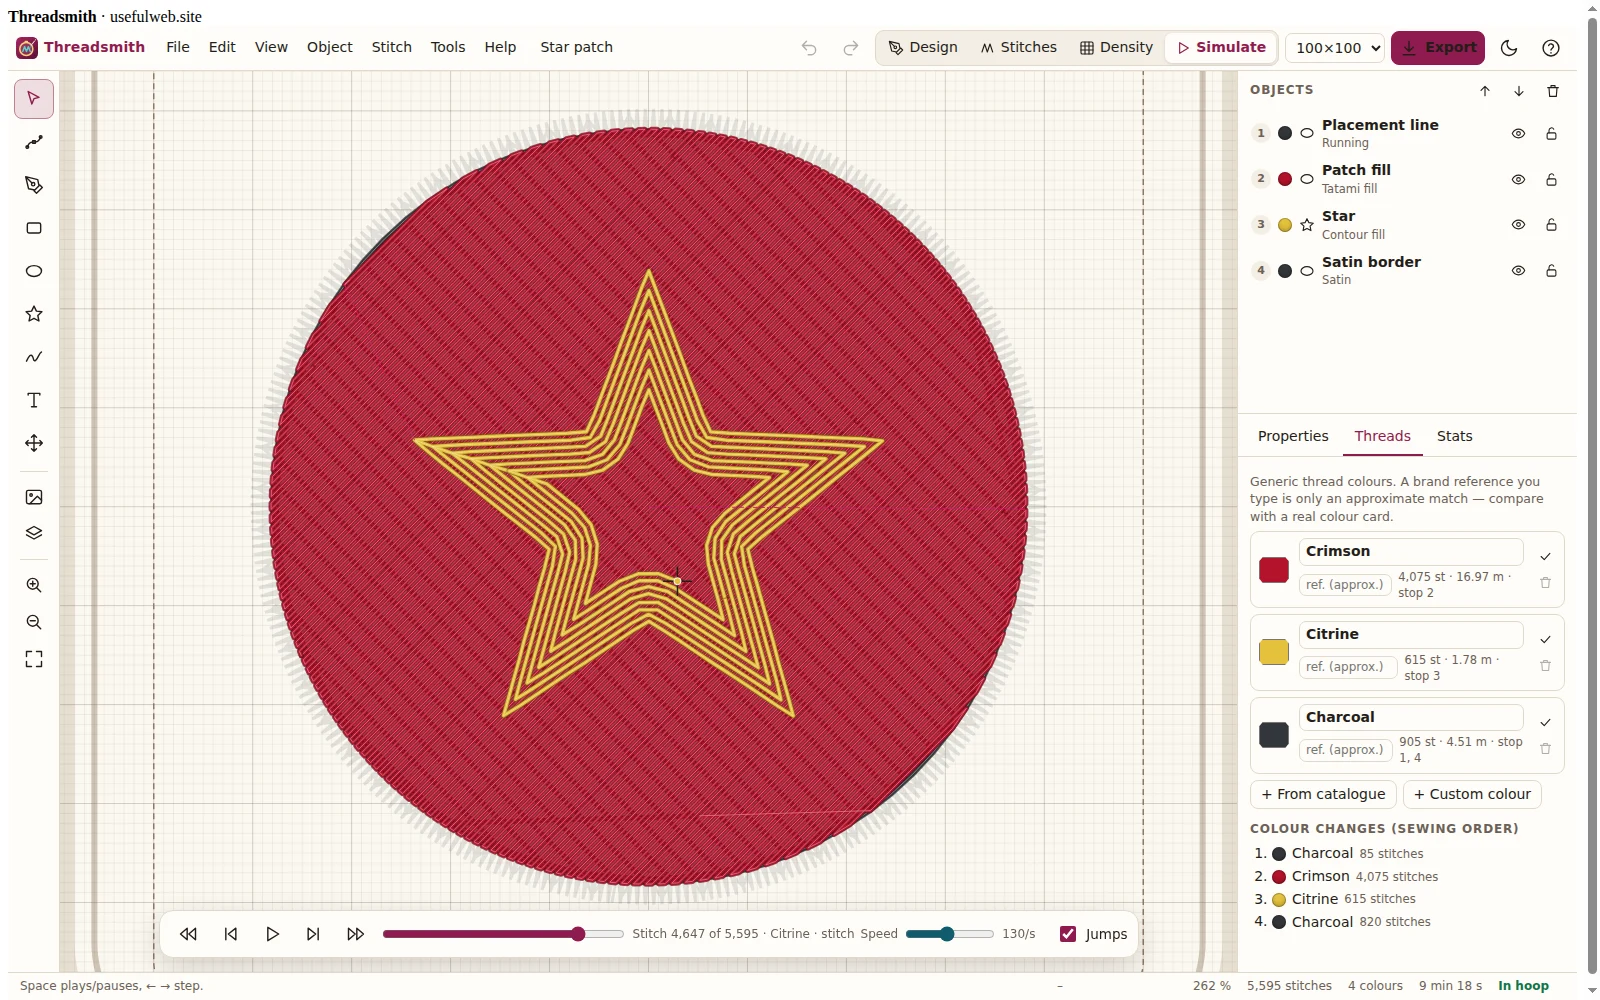Screen dimensions: 1600x1000
Task: Open the Edit menu
Action: 222,47
